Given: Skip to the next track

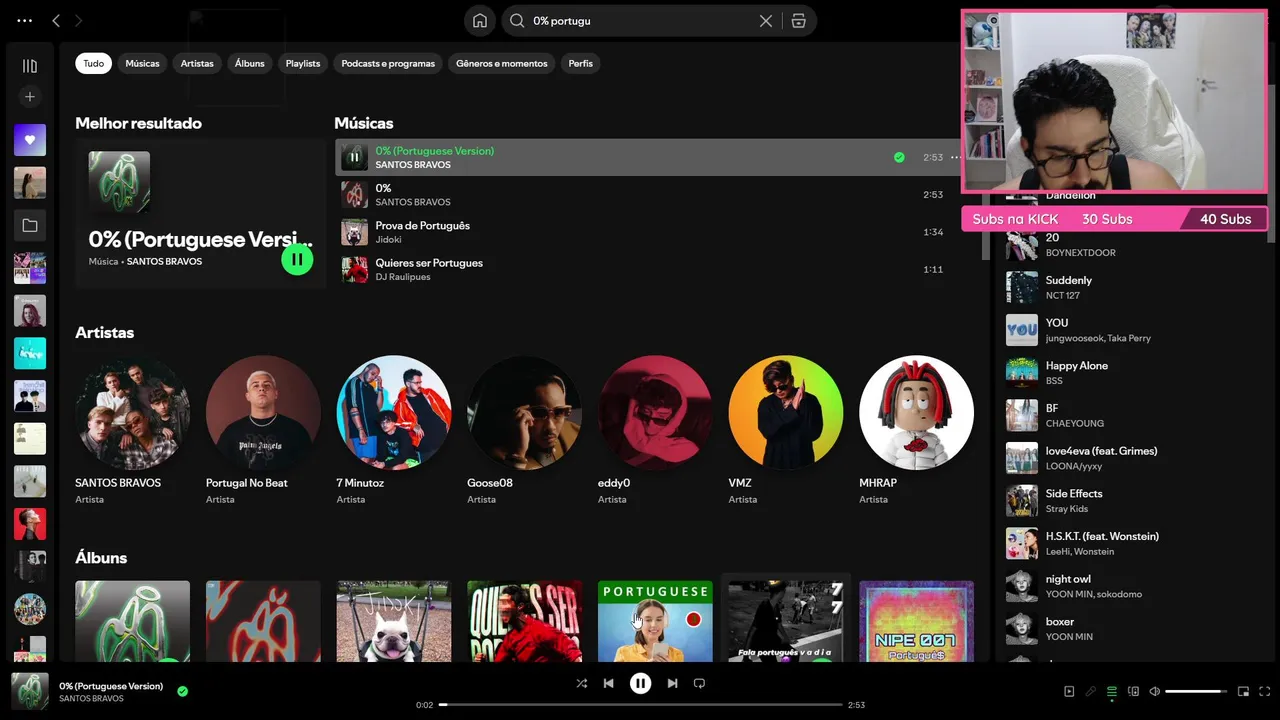Looking at the screenshot, I should 672,683.
